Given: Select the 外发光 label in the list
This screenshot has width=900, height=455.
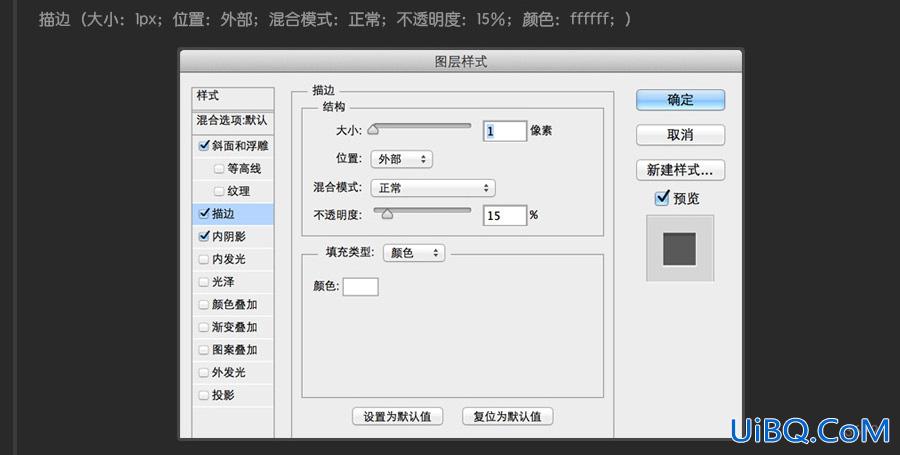Looking at the screenshot, I should coord(228,372).
